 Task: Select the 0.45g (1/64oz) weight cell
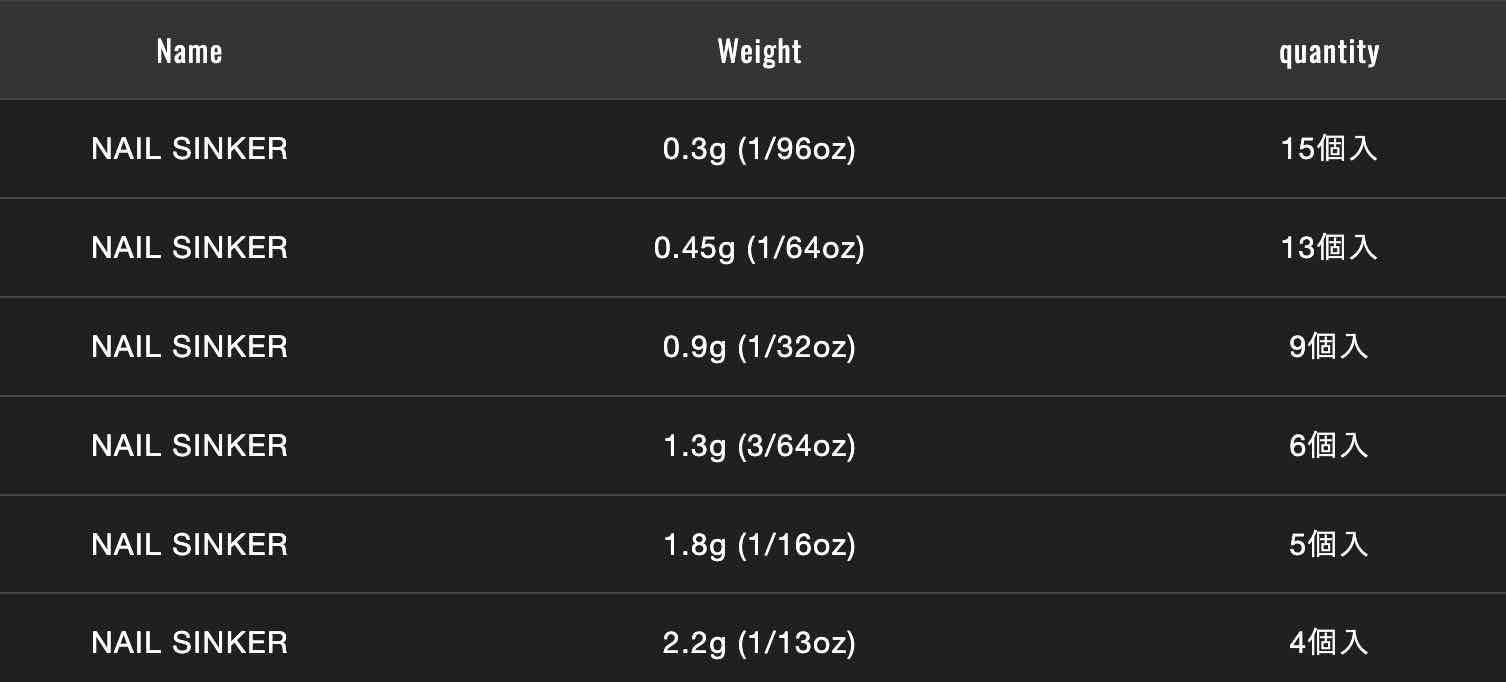[x=759, y=248]
